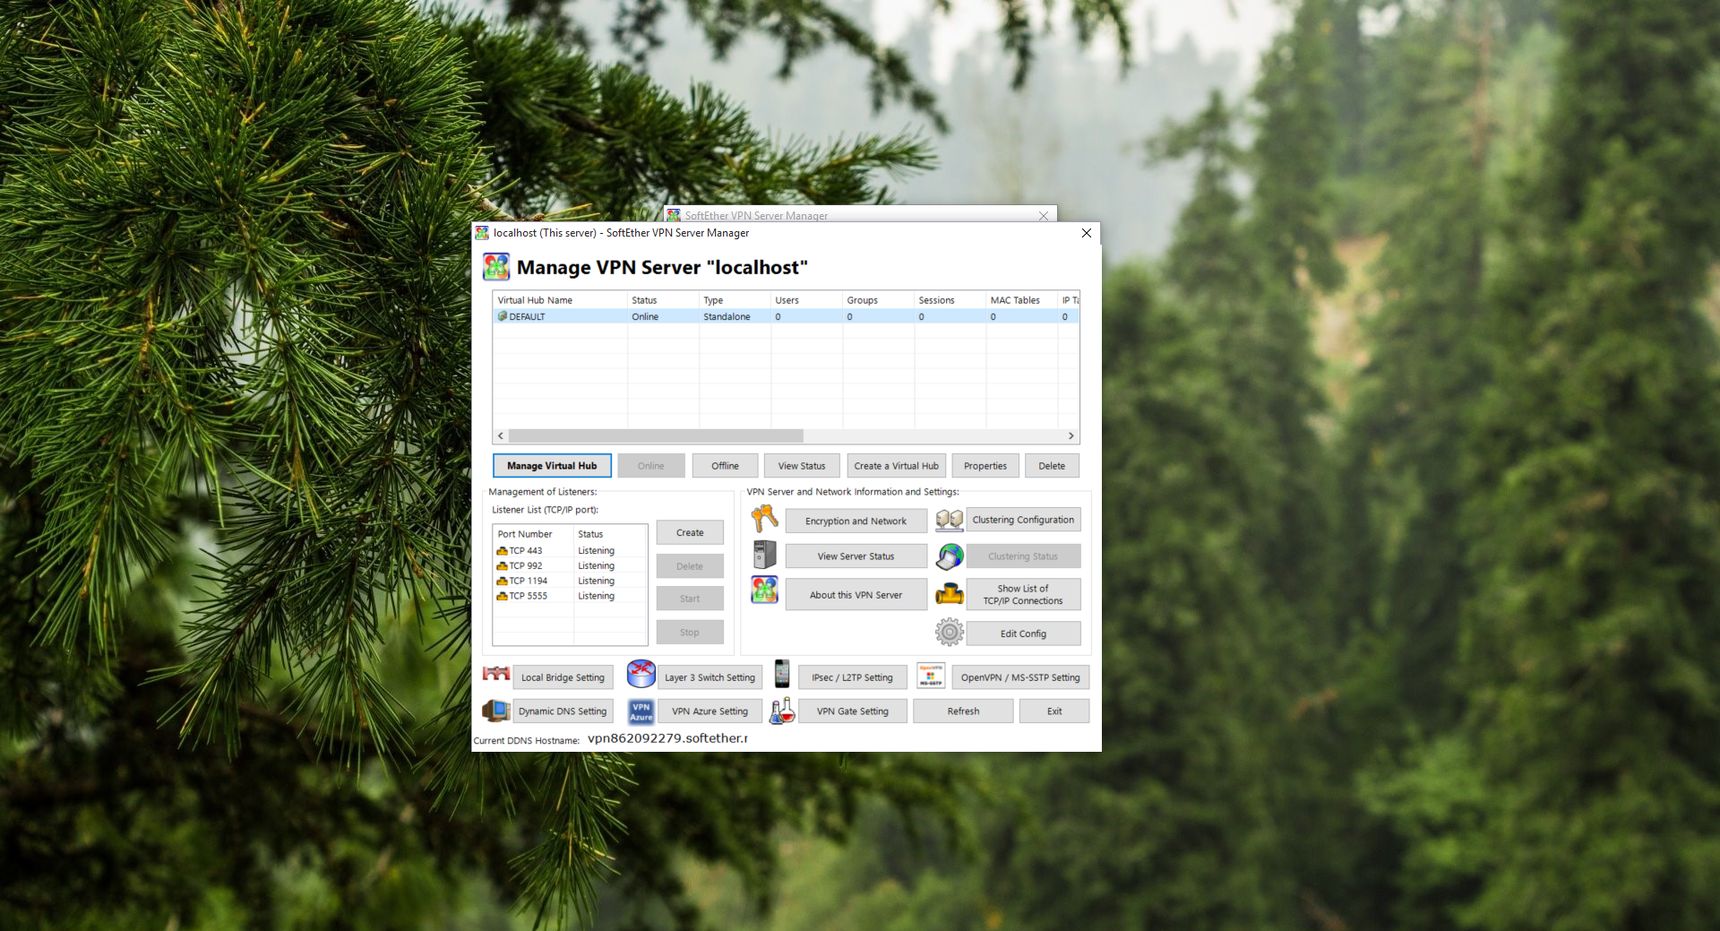Open VPN Azure Setting

coord(710,711)
